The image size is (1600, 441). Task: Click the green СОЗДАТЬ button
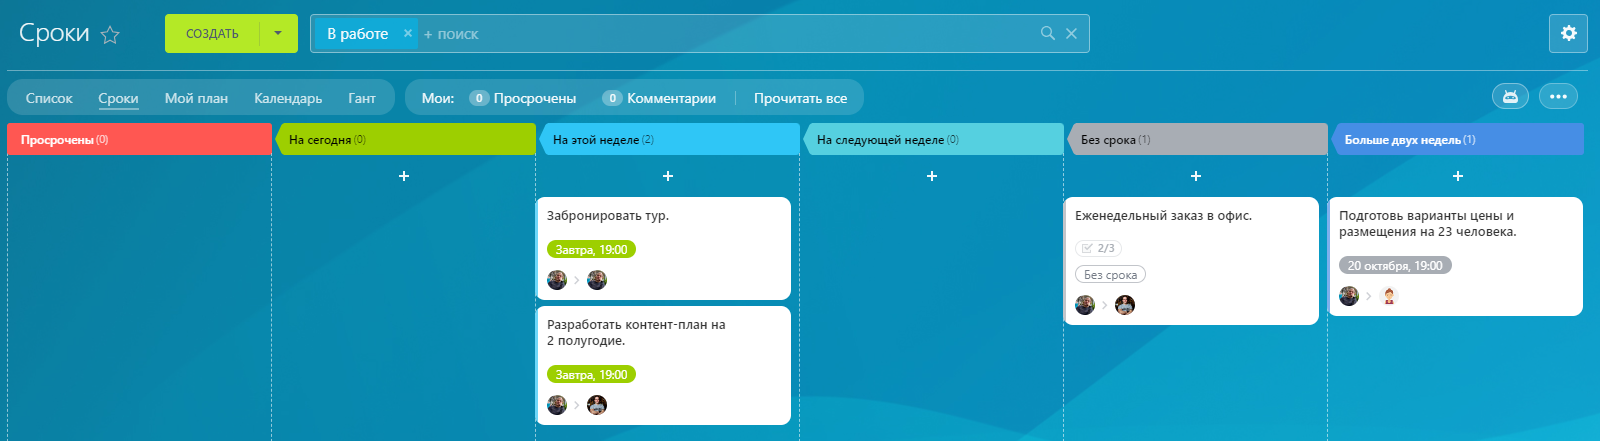212,34
